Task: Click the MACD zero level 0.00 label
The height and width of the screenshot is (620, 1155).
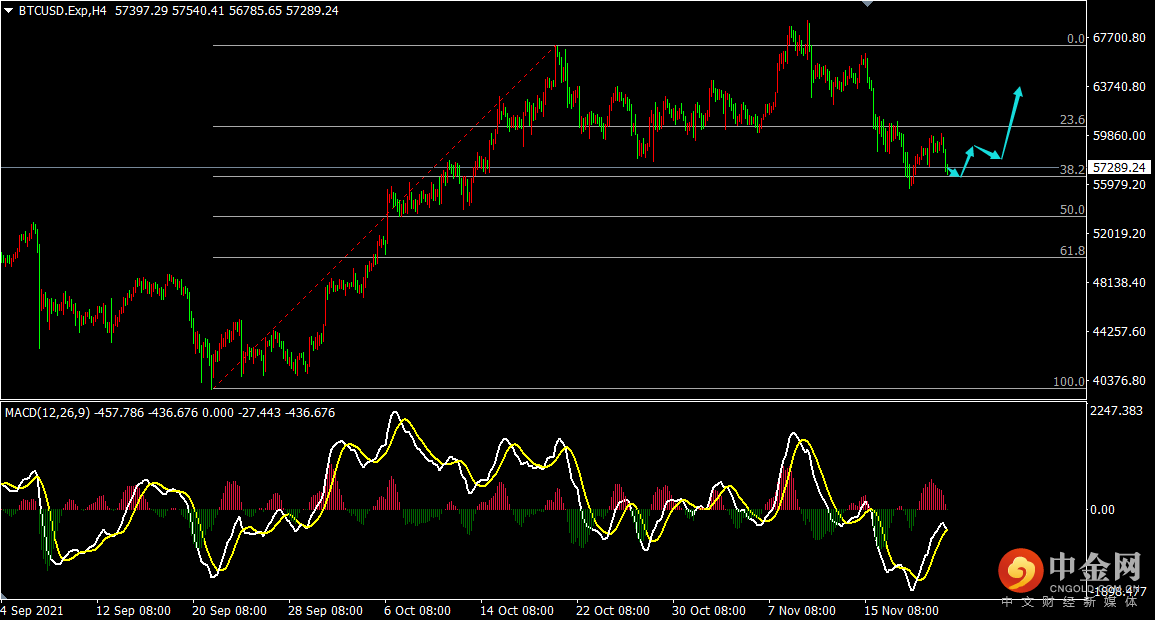Action: tap(1102, 510)
